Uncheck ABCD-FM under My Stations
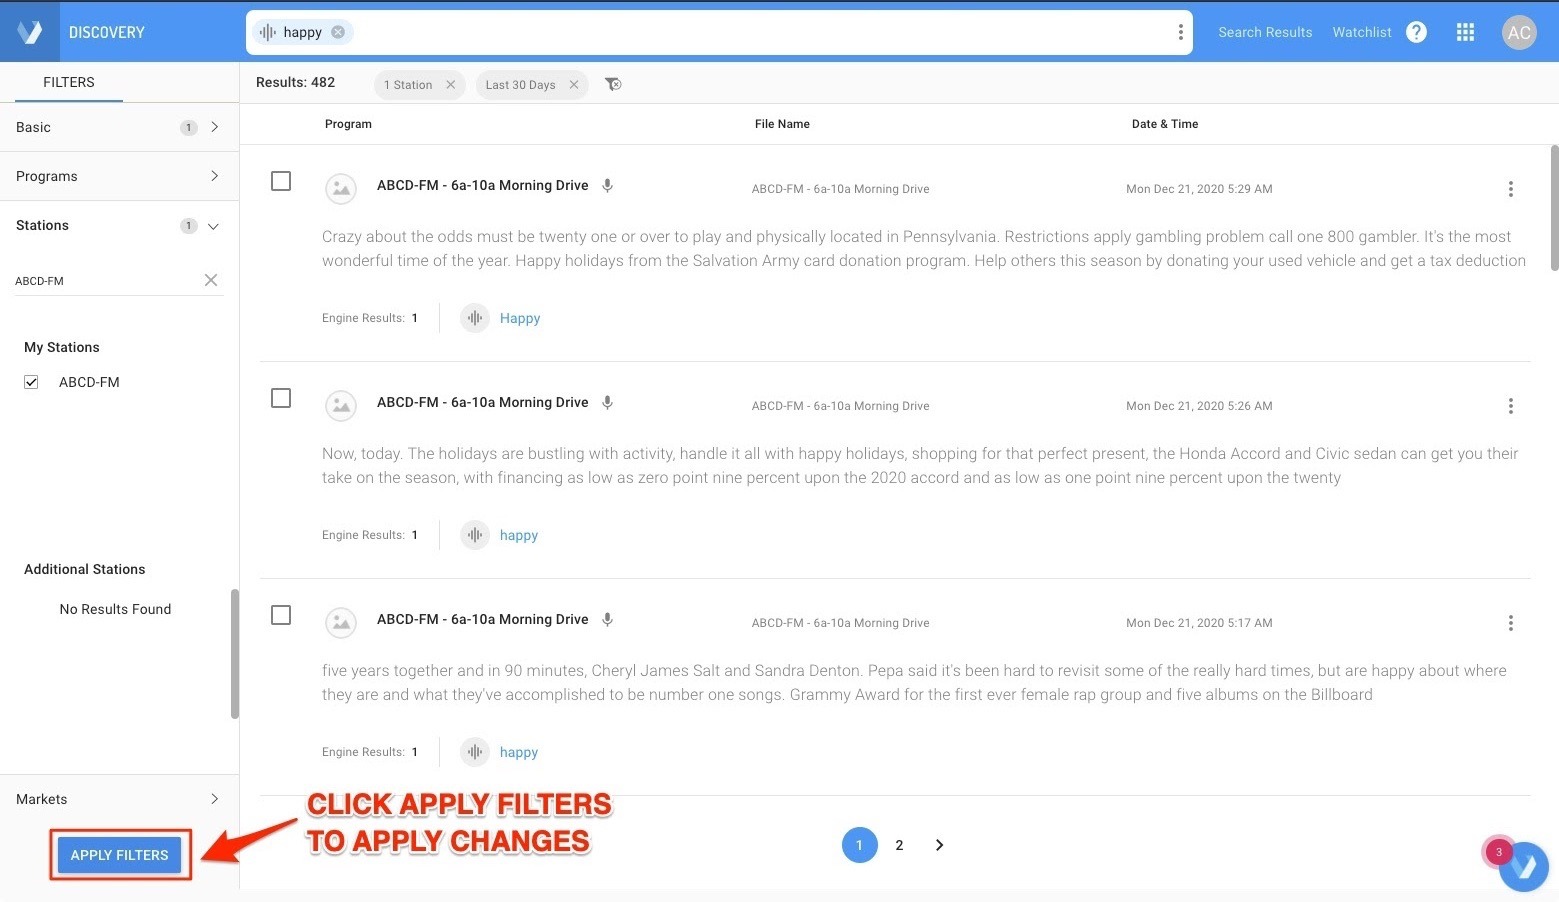Screen dimensions: 1559x902 [x=31, y=381]
